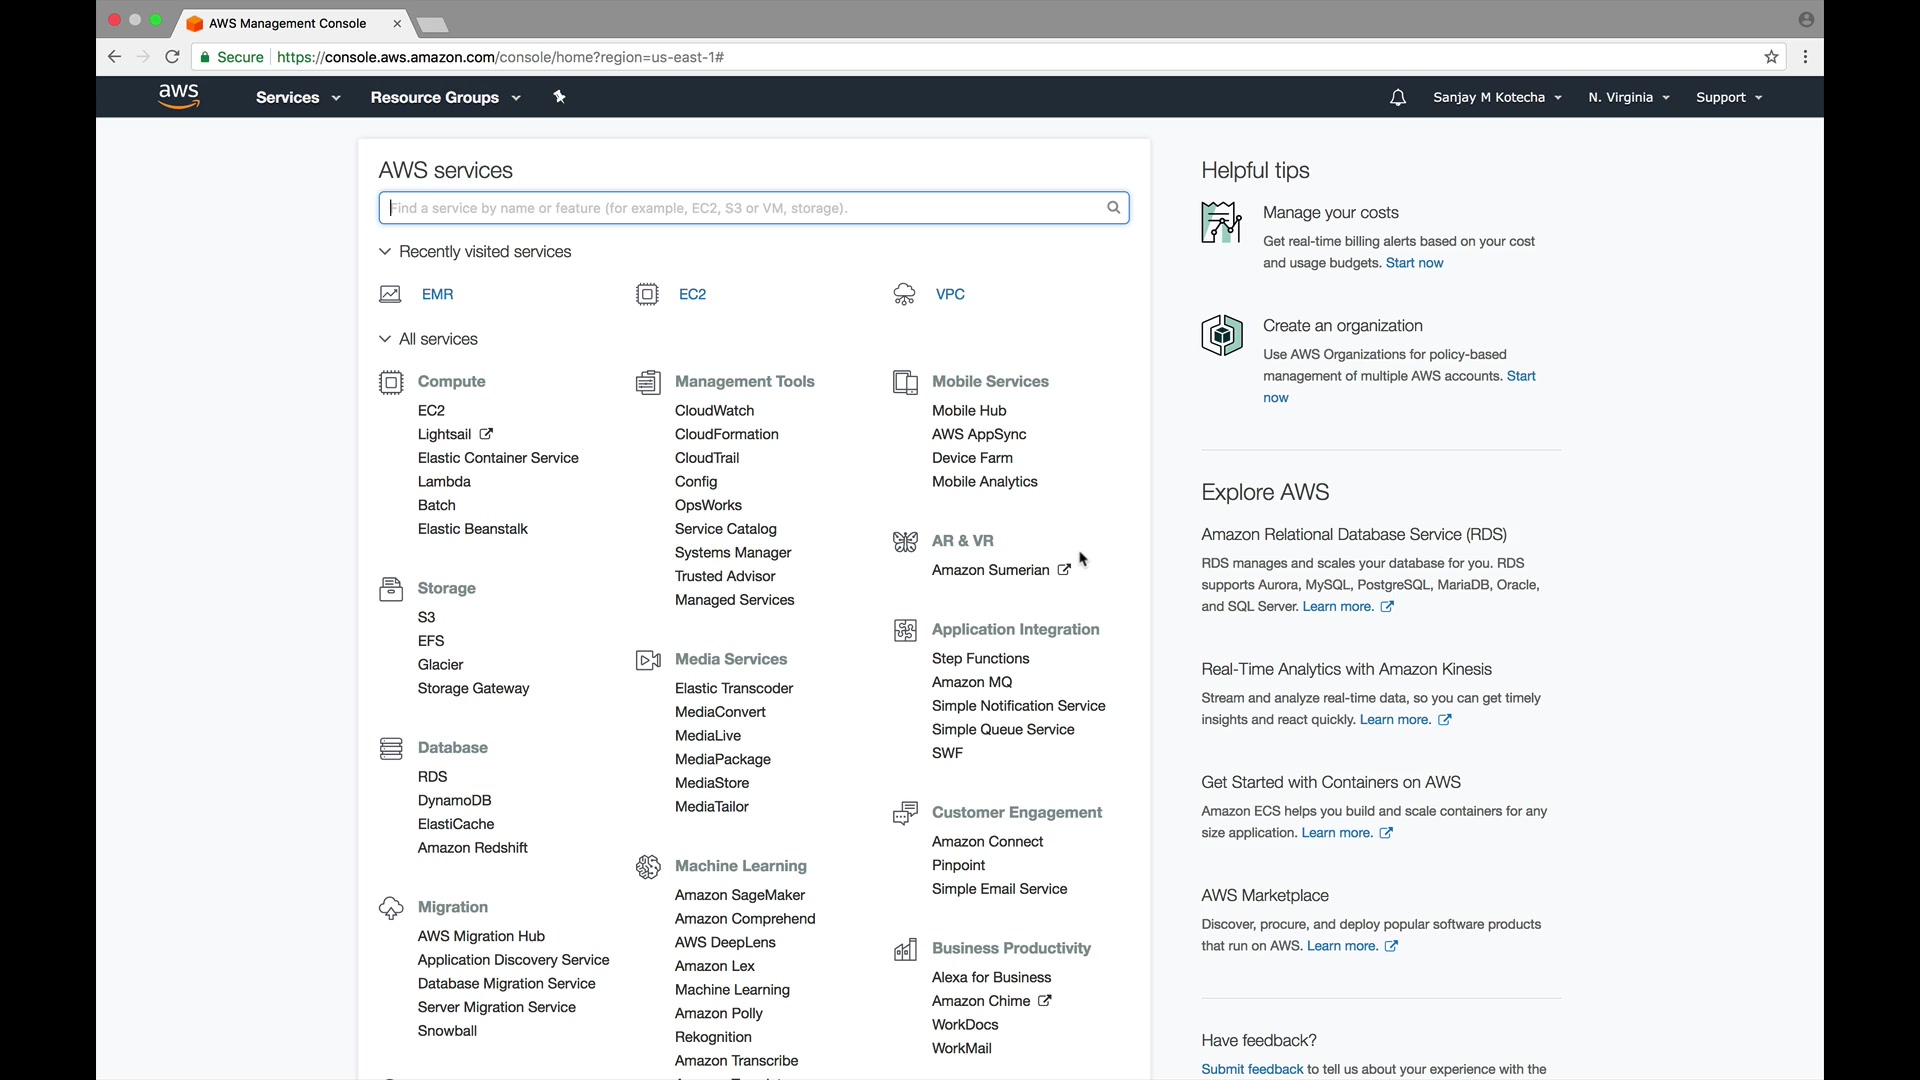Viewport: 1920px width, 1080px height.
Task: Click the AWS logo home icon
Action: click(179, 97)
